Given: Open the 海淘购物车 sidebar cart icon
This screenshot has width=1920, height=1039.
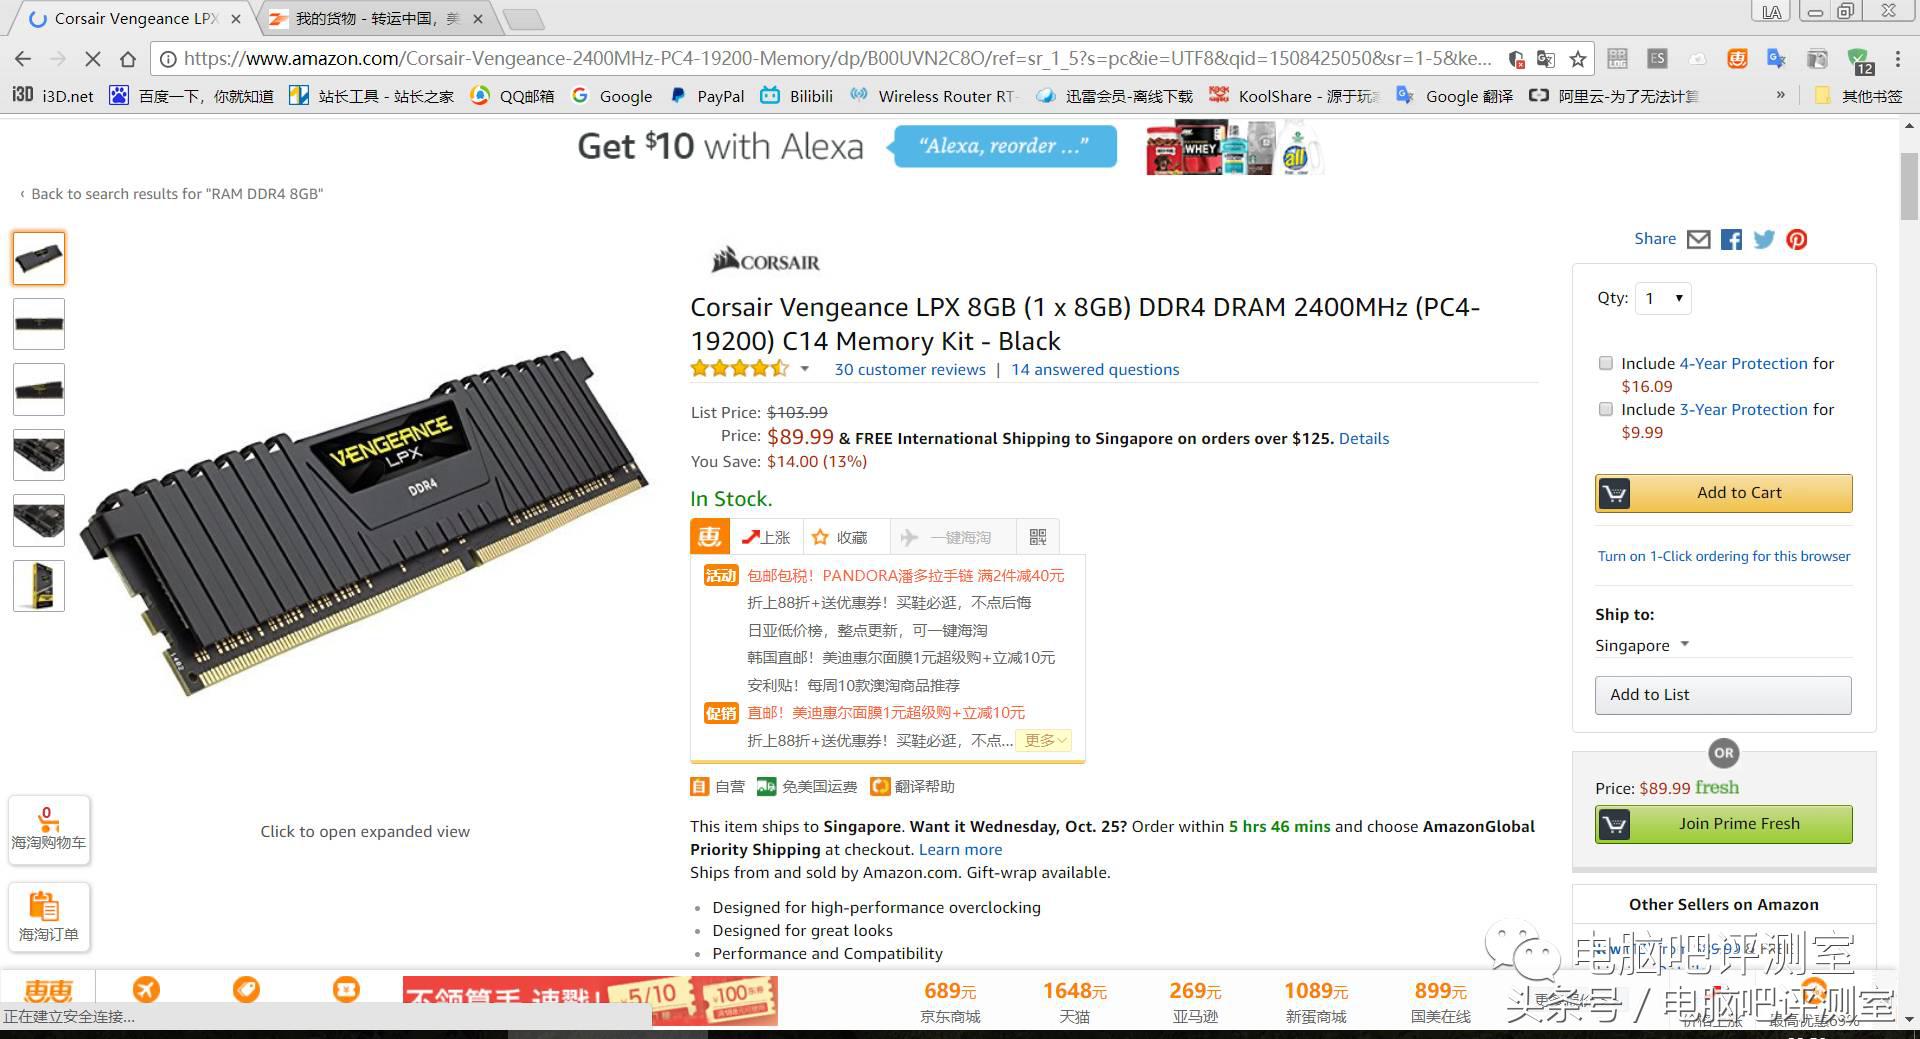Looking at the screenshot, I should pyautogui.click(x=49, y=829).
